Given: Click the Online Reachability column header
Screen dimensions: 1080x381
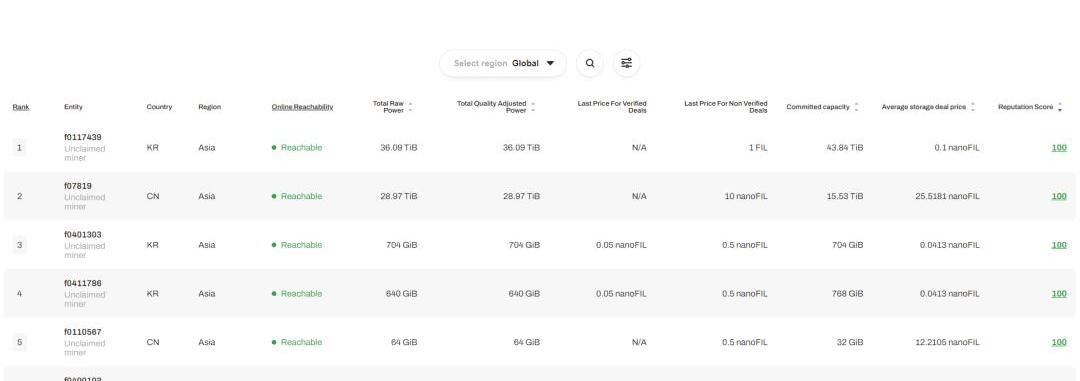Looking at the screenshot, I should click(x=302, y=107).
